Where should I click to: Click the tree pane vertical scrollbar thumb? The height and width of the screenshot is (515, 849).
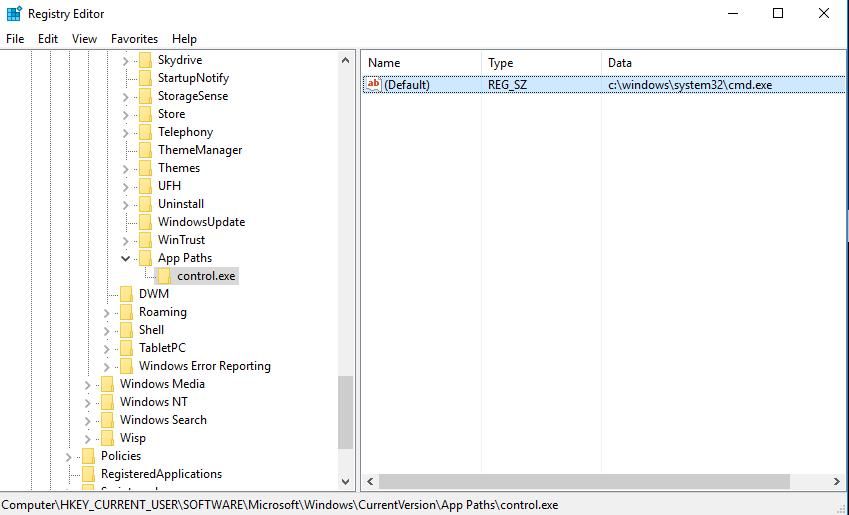[345, 412]
